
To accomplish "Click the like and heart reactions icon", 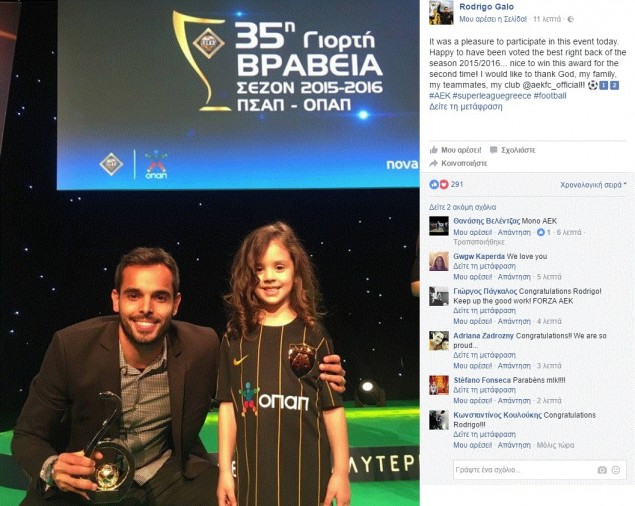I will [439, 184].
